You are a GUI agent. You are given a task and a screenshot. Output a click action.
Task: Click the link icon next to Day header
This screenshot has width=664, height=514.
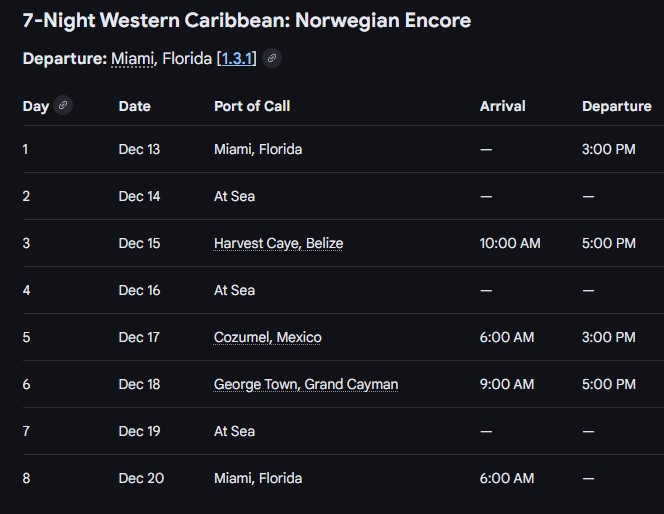click(x=63, y=105)
